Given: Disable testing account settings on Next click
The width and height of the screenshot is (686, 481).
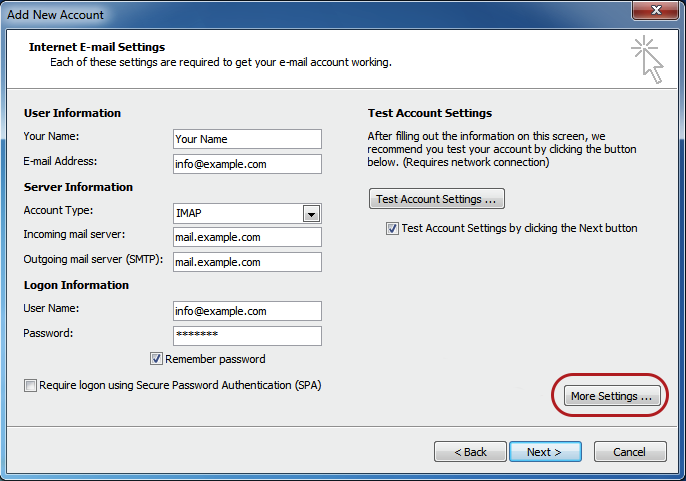Looking at the screenshot, I should point(392,228).
